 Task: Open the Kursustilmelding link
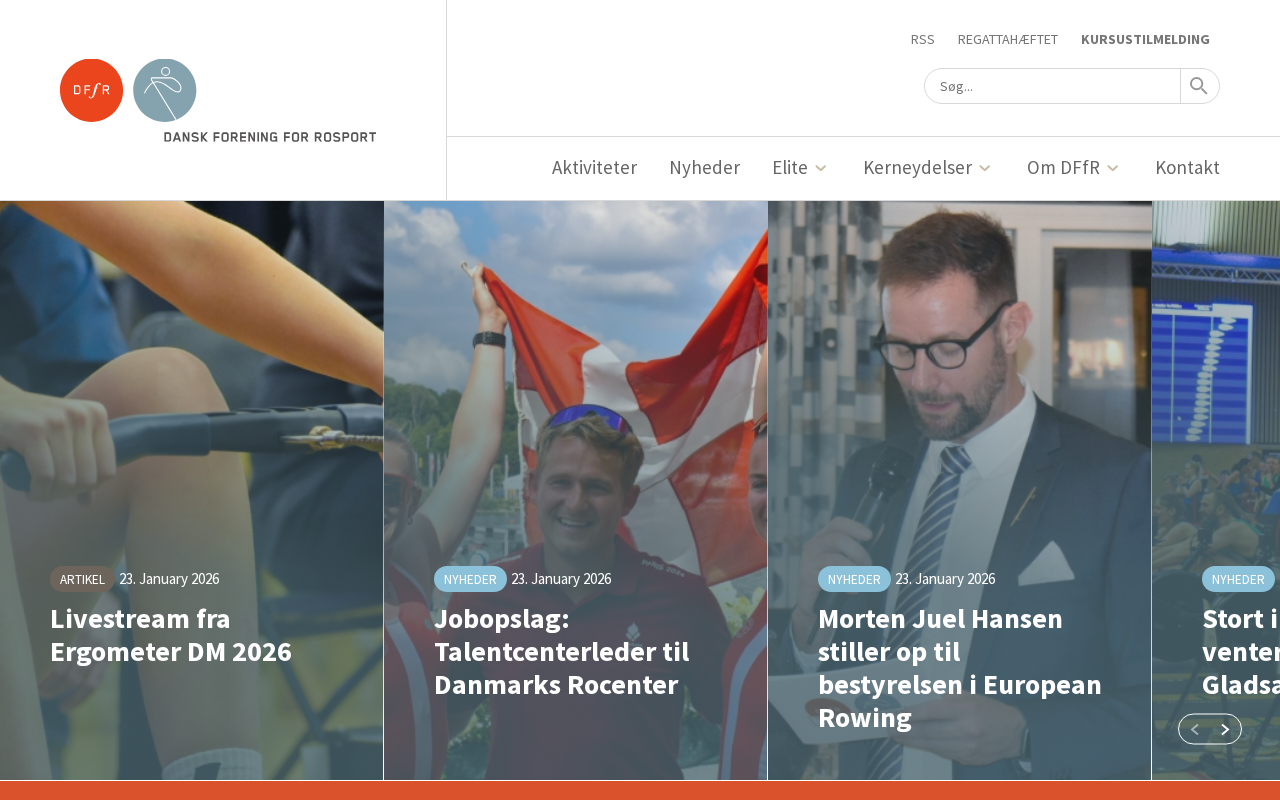pos(1145,39)
